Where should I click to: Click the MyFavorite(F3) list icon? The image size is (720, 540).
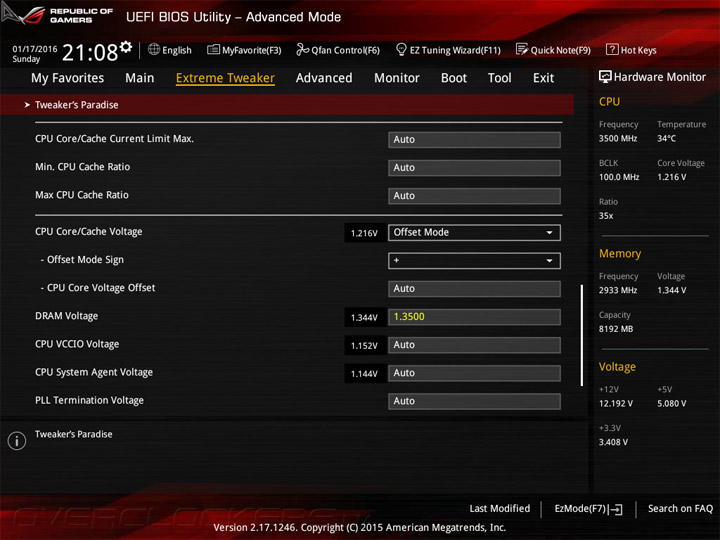pos(213,50)
